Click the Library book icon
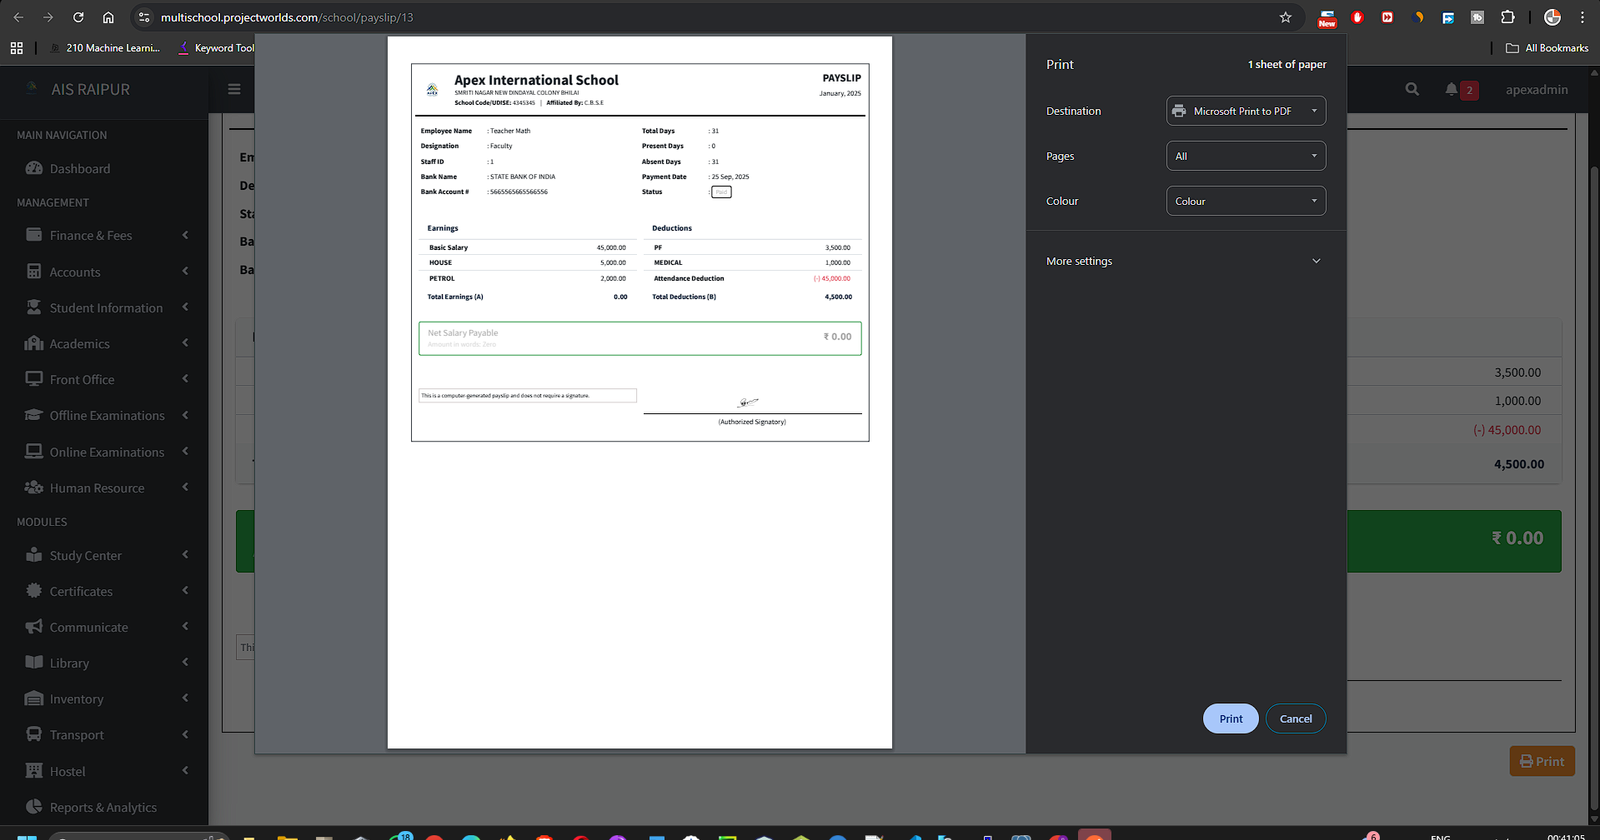The height and width of the screenshot is (840, 1600). click(34, 663)
